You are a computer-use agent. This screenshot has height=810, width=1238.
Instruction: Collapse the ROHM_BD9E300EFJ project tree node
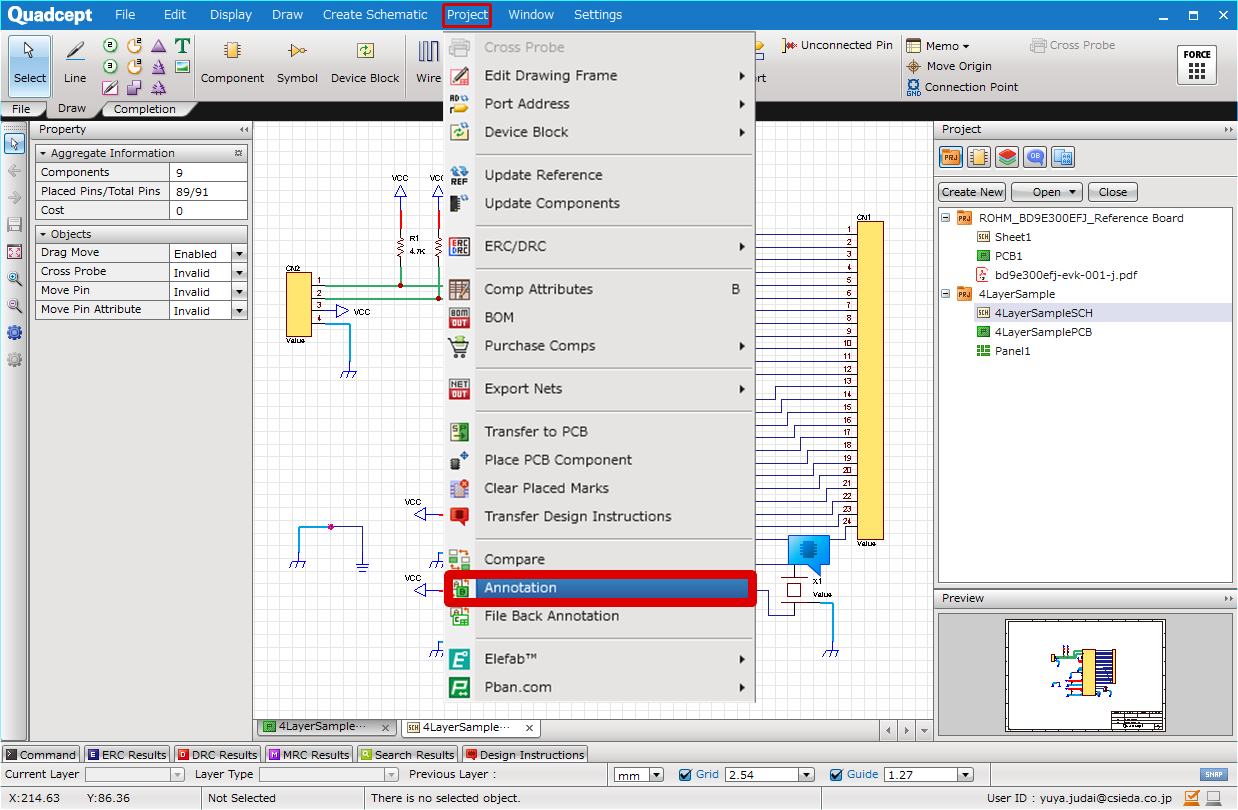point(946,218)
